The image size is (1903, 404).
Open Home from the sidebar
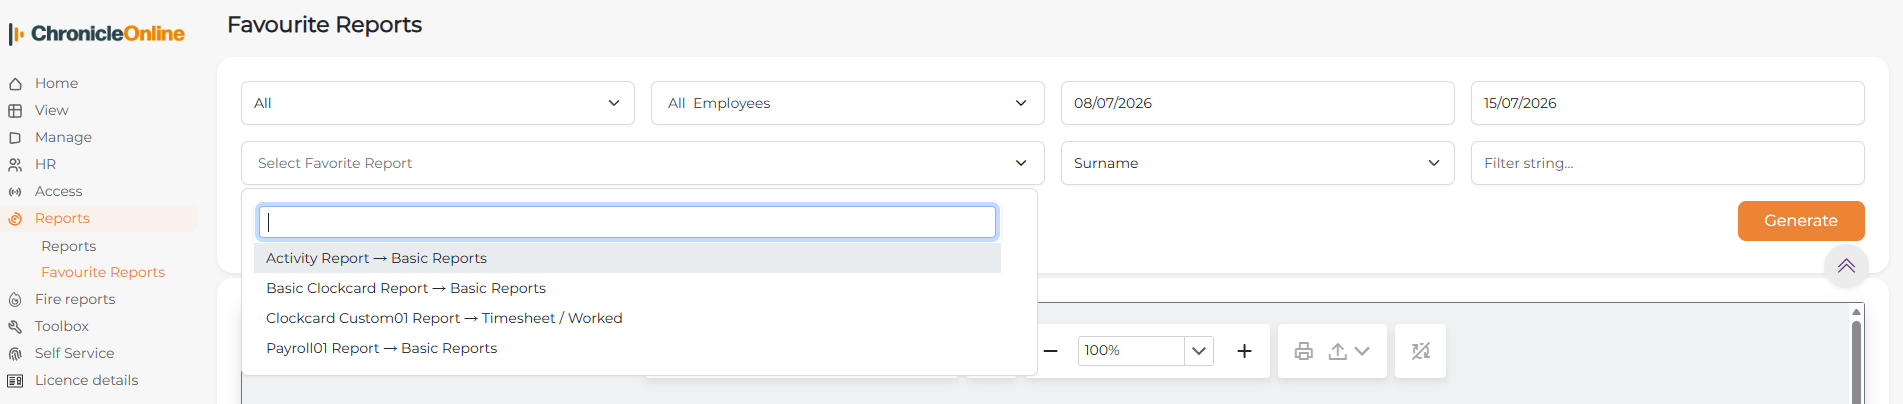(56, 83)
